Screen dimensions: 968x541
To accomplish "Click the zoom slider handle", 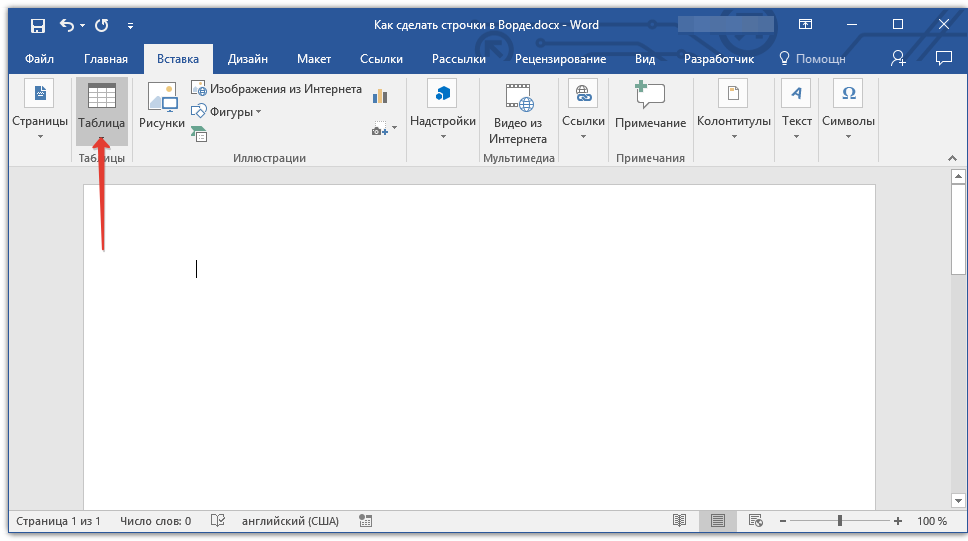I will [840, 521].
